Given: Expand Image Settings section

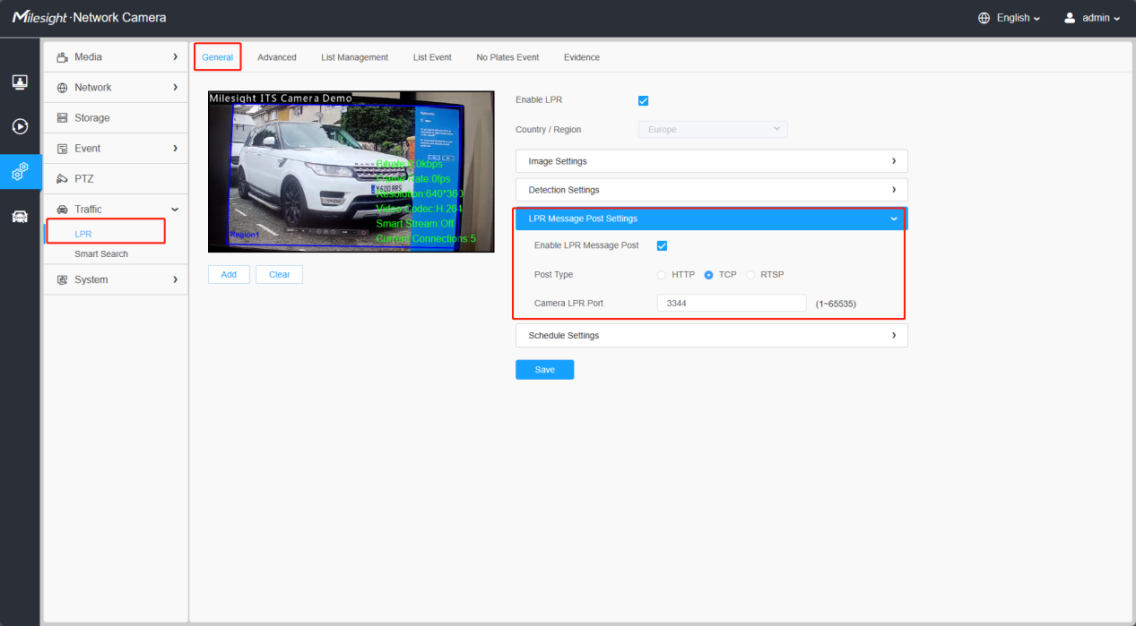Looking at the screenshot, I should [711, 161].
